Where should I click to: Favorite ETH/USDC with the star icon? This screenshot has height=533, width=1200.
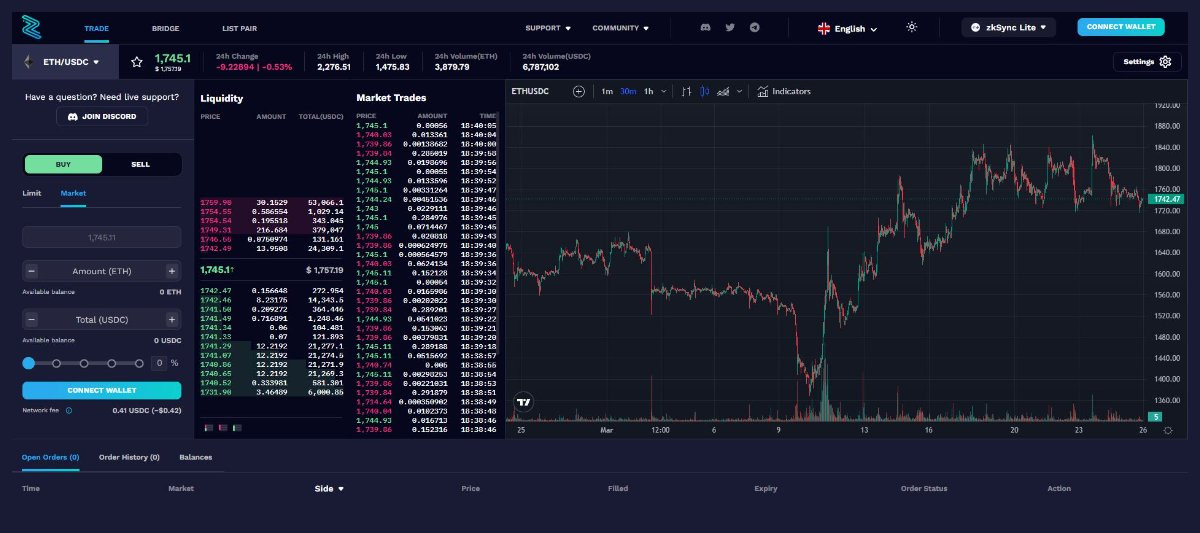[137, 62]
